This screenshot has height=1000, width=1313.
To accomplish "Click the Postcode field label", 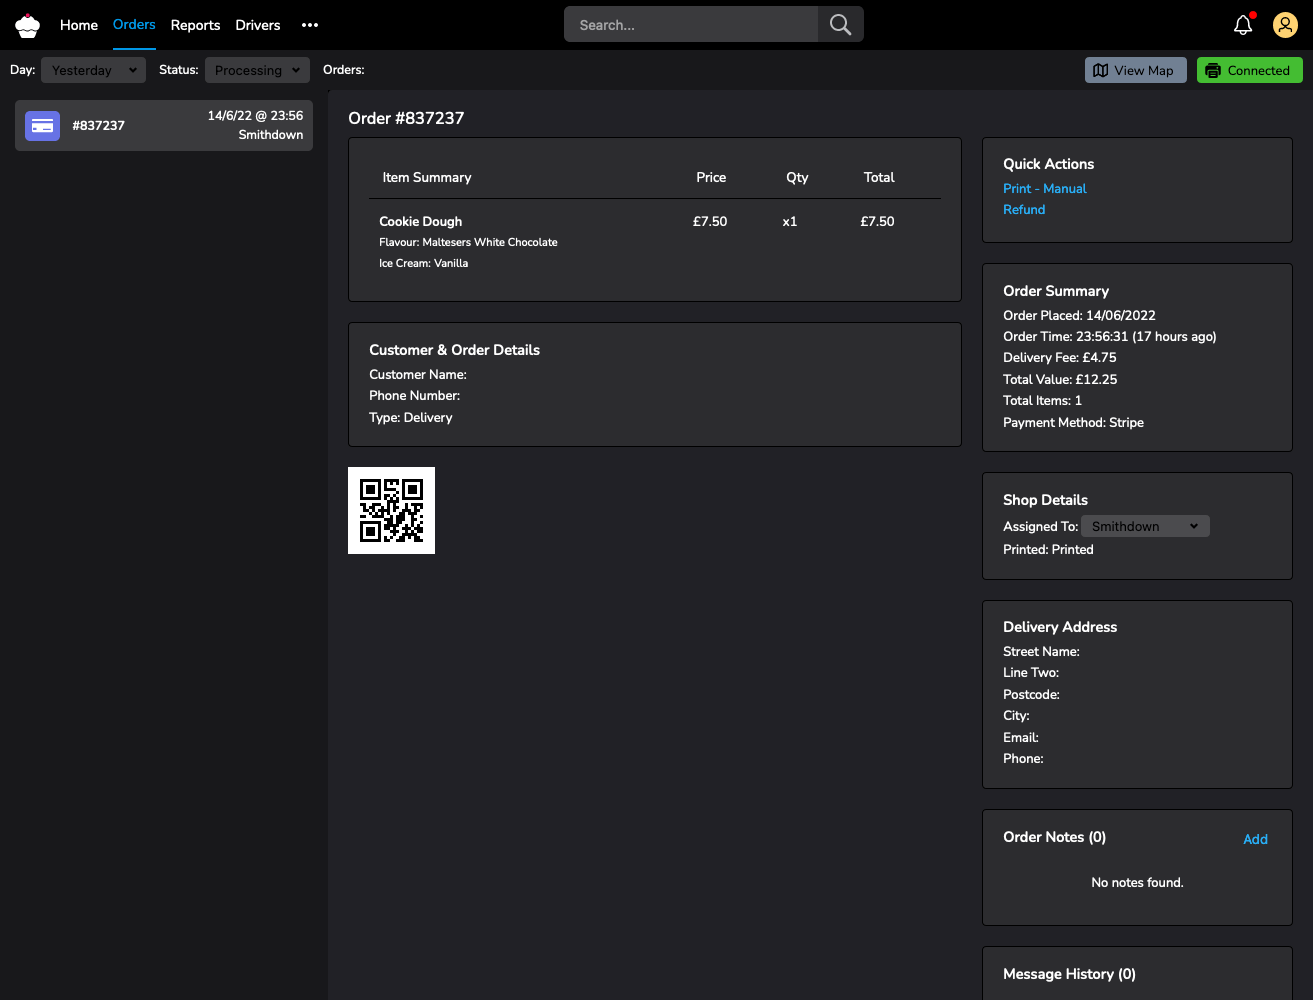I will click(1031, 694).
